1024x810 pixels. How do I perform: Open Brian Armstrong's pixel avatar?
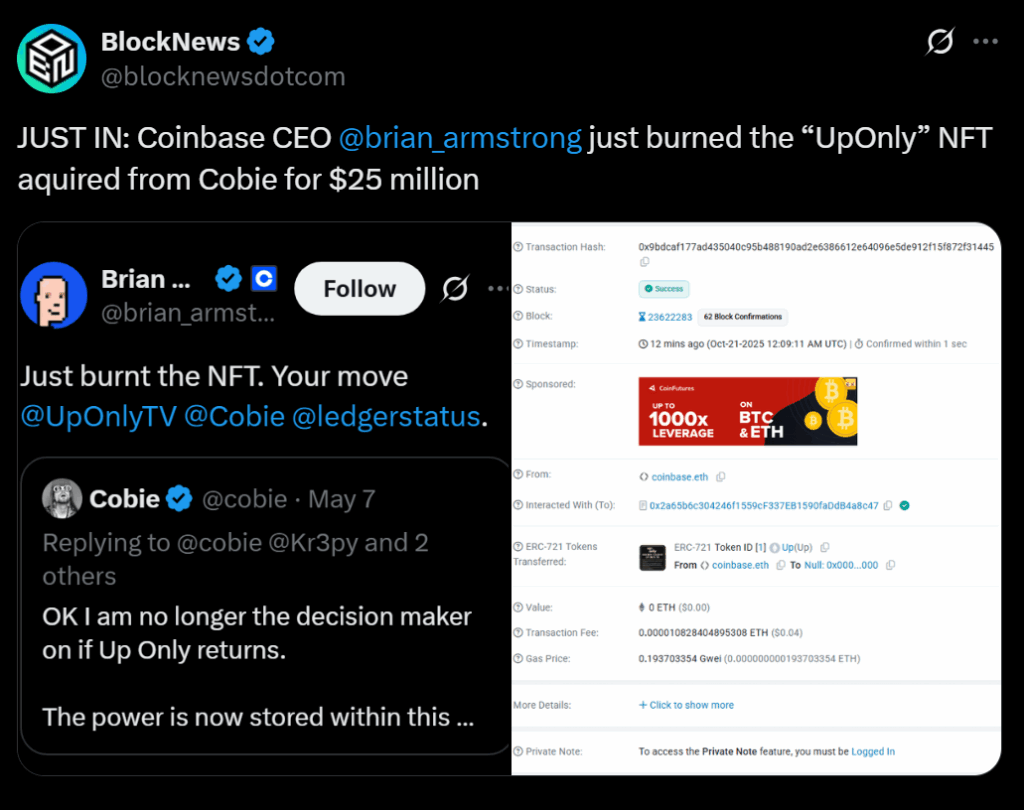[52, 296]
